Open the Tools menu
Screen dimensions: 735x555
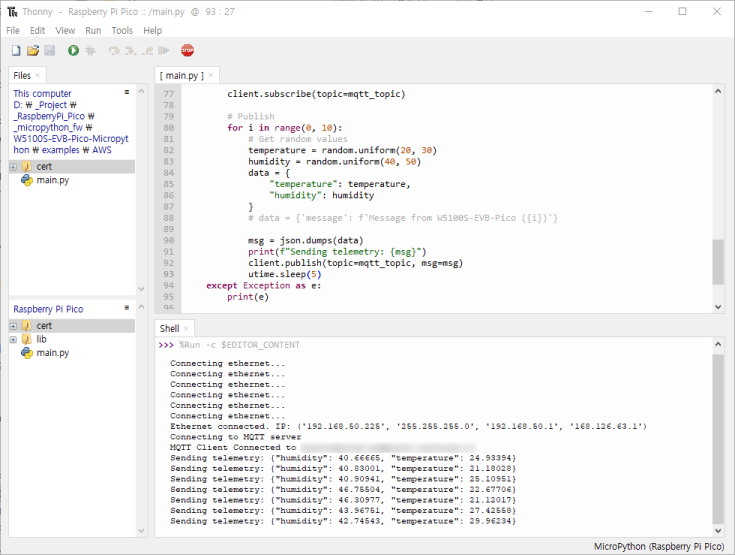coord(122,30)
